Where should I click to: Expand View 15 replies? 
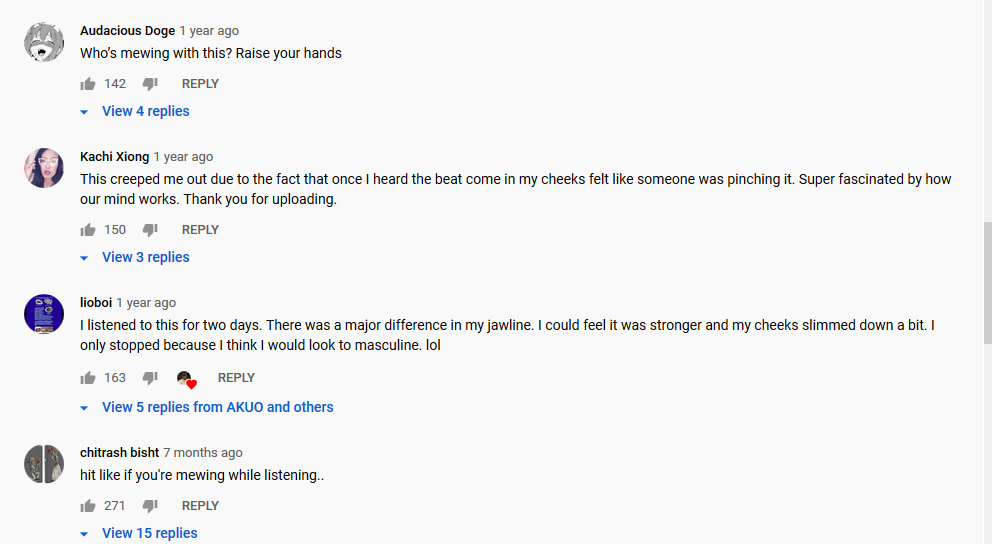(x=149, y=533)
